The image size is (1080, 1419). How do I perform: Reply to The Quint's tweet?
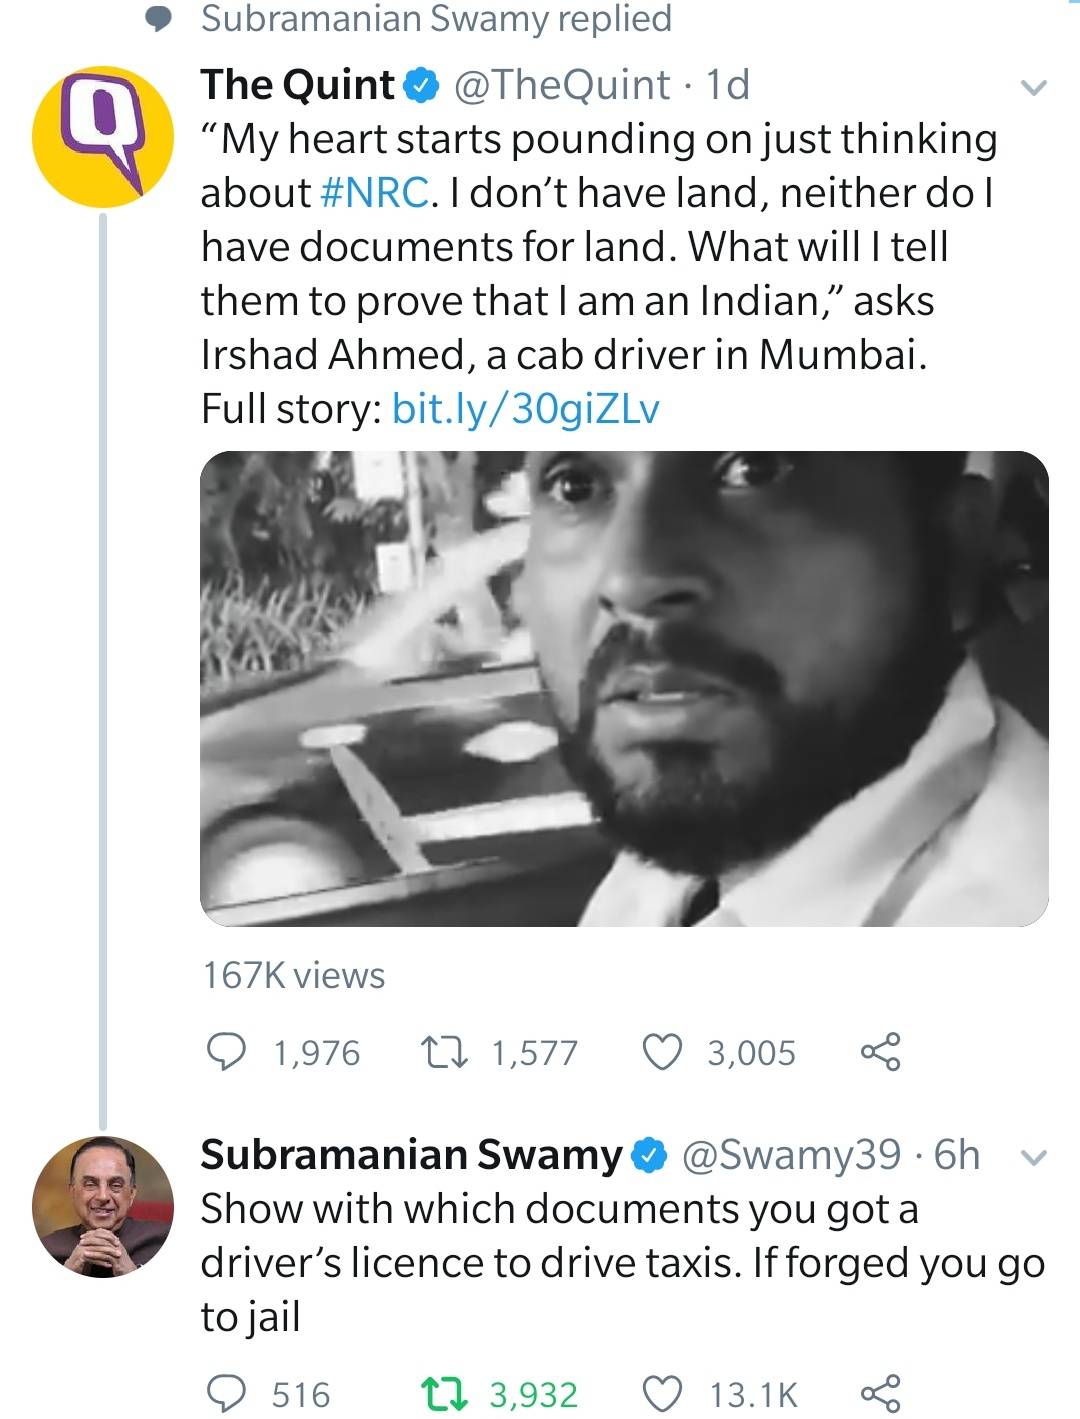(227, 1052)
